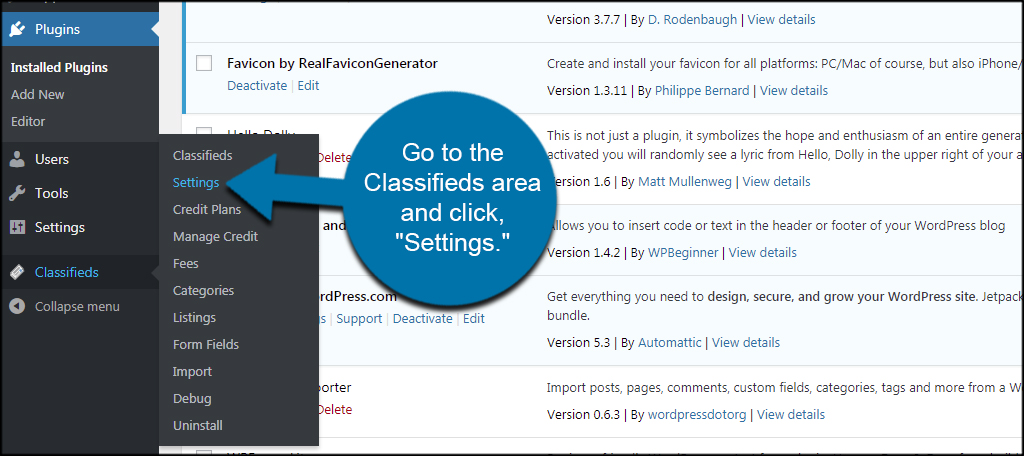This screenshot has width=1024, height=456.
Task: Open the plugin Editor menu item
Action: [28, 122]
